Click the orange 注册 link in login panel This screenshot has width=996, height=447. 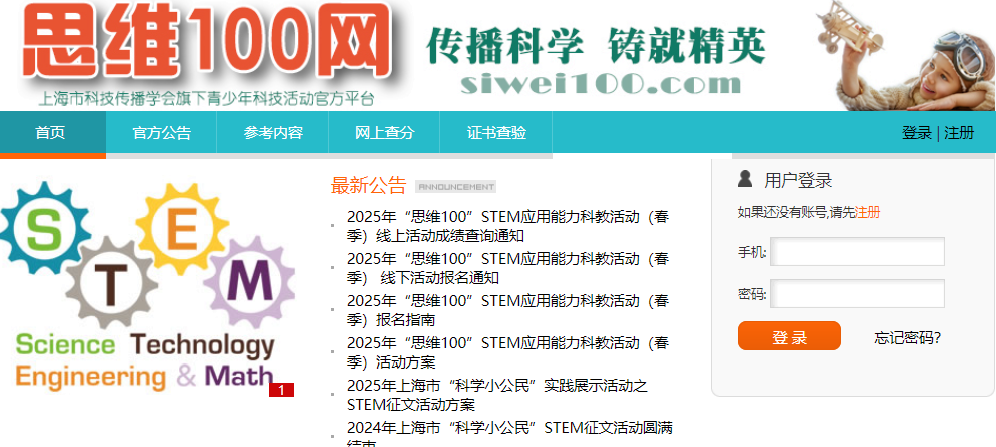click(867, 212)
